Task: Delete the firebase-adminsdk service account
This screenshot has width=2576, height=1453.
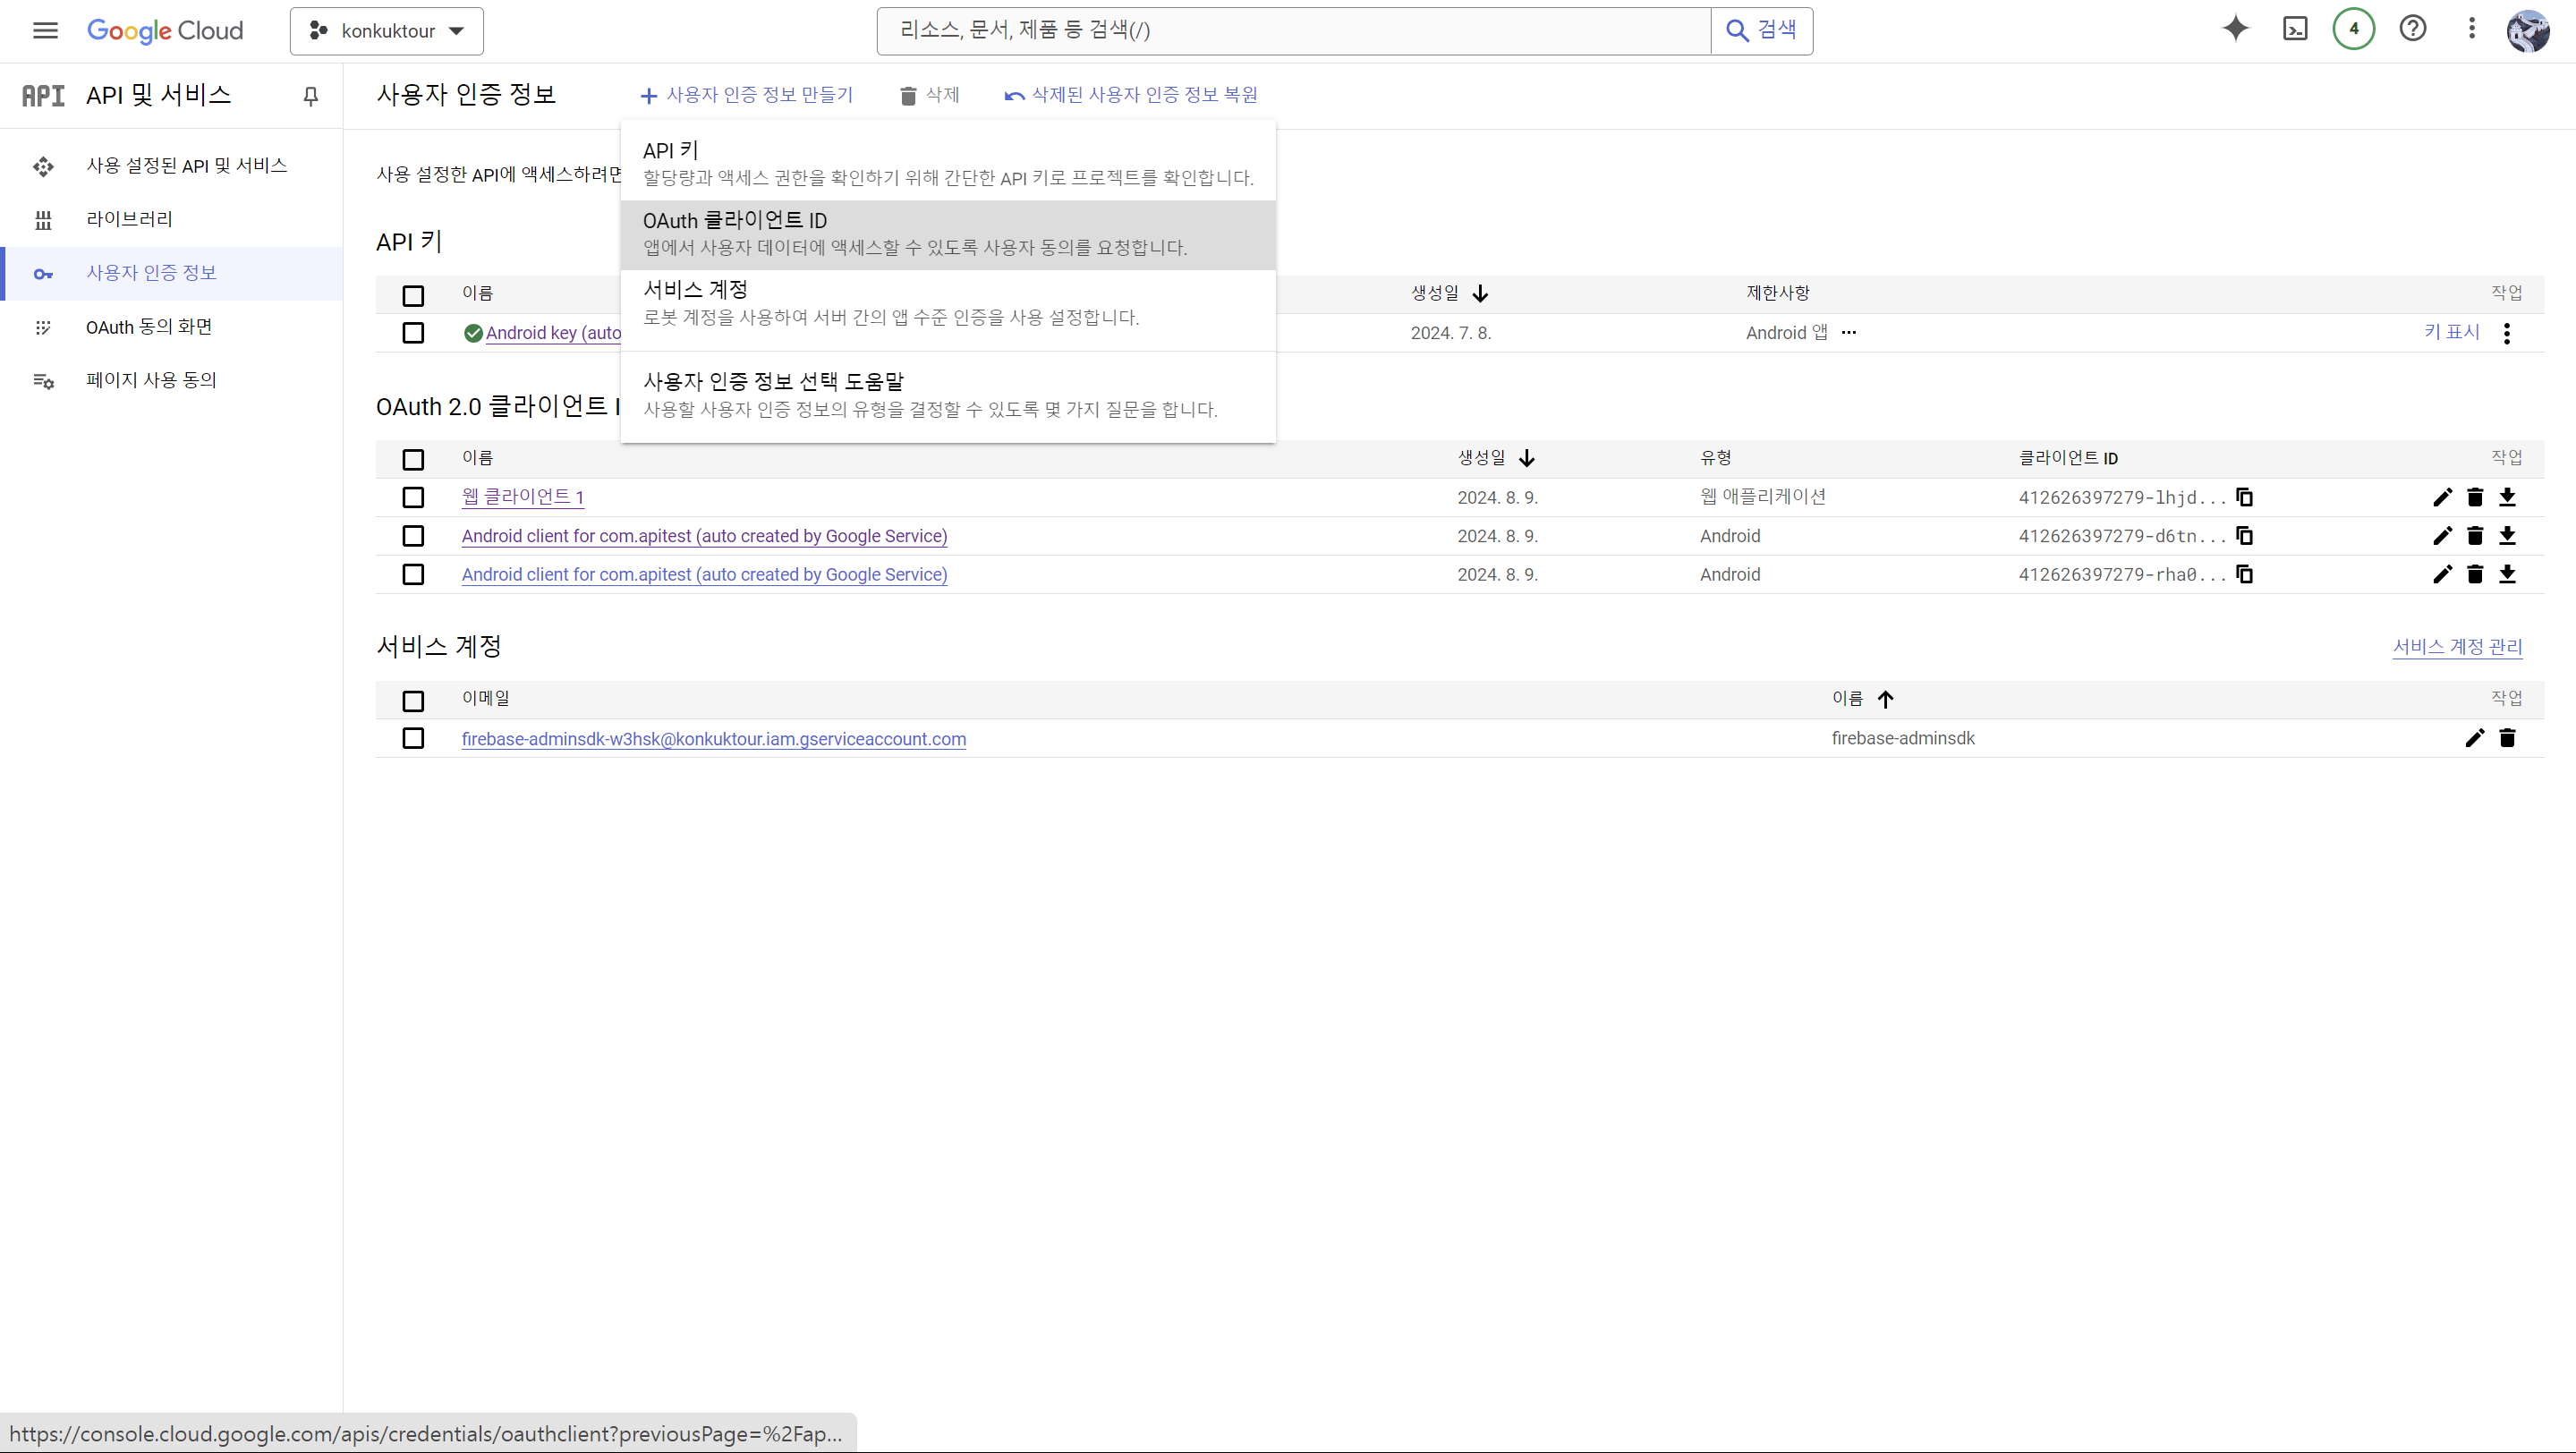Action: pos(2507,738)
